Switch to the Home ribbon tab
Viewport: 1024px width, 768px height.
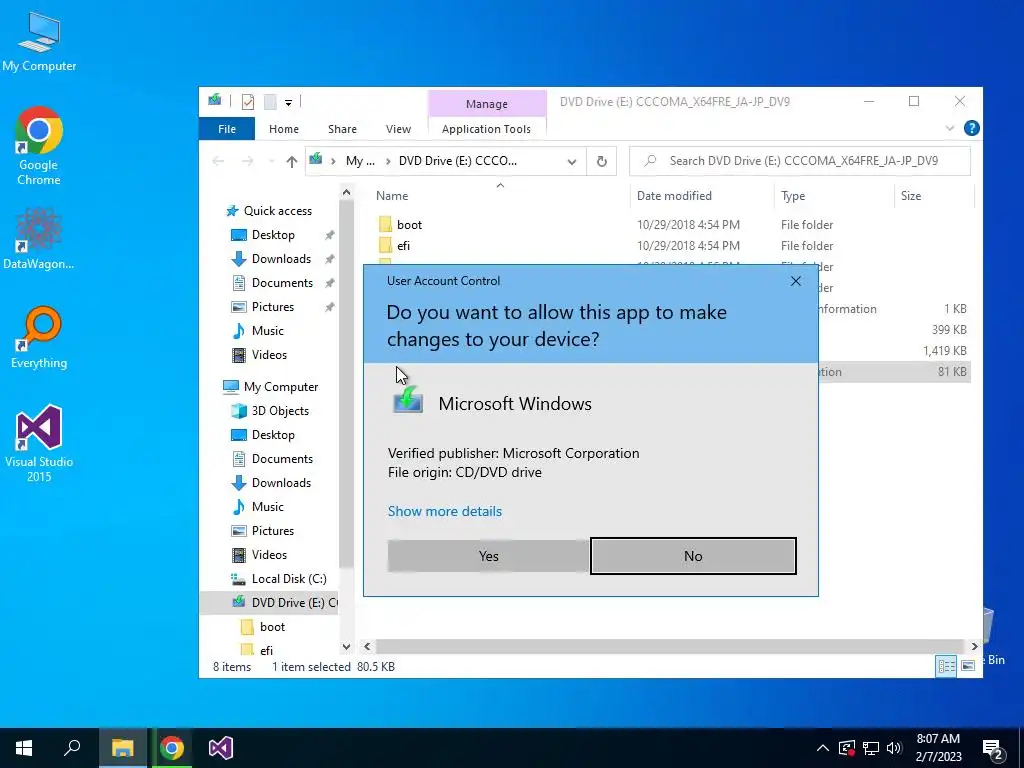[x=283, y=129]
